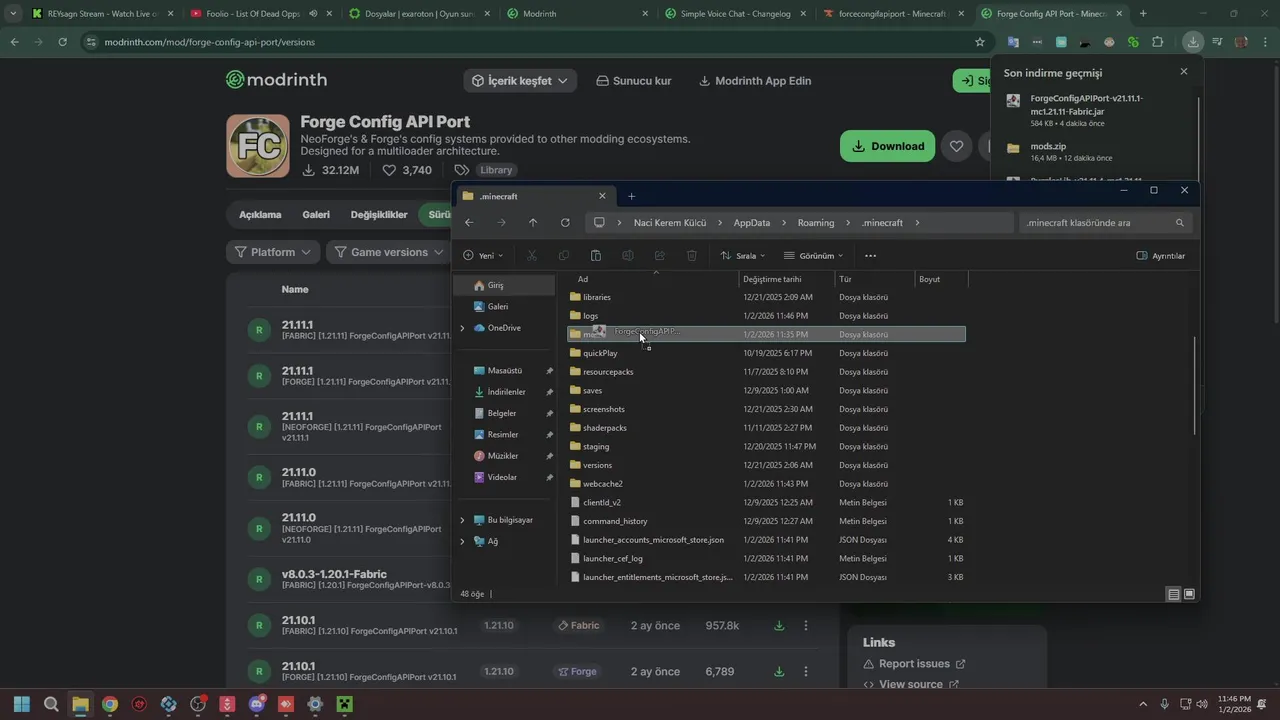This screenshot has height=720, width=1280.
Task: Expand the Ağ network node
Action: pyautogui.click(x=462, y=541)
